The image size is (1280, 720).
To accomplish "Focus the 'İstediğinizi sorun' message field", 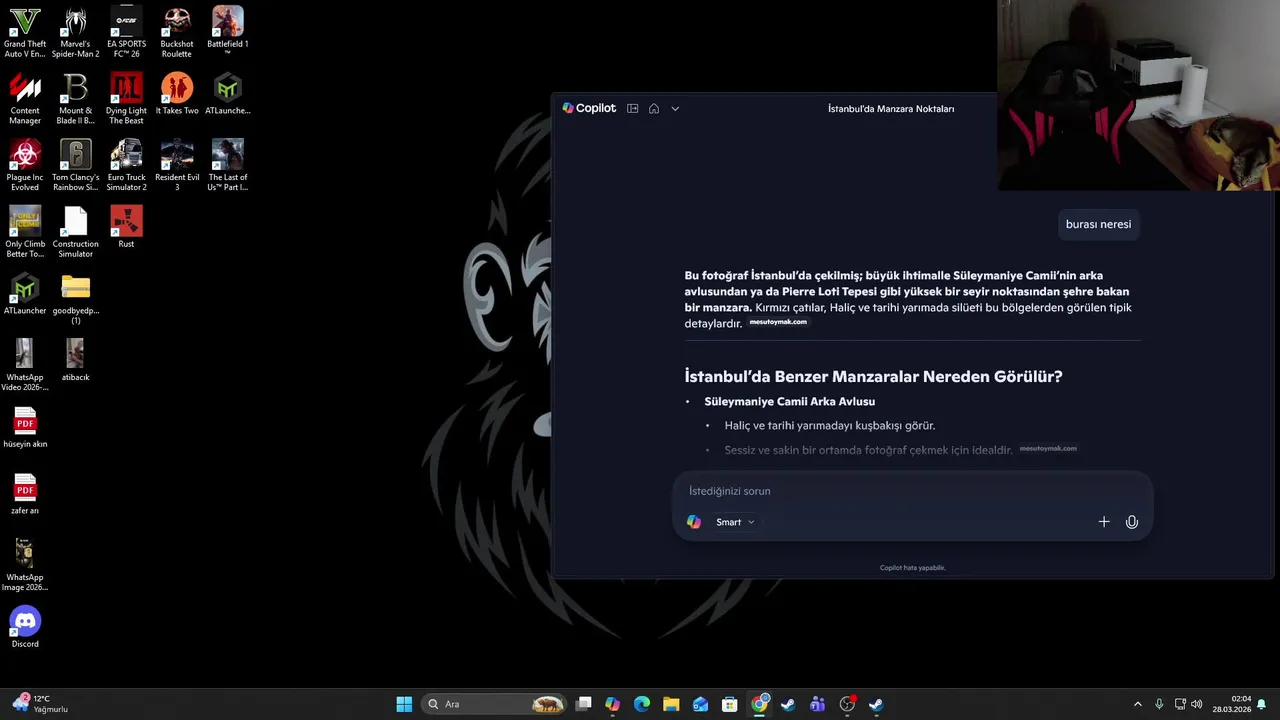I will point(912,491).
